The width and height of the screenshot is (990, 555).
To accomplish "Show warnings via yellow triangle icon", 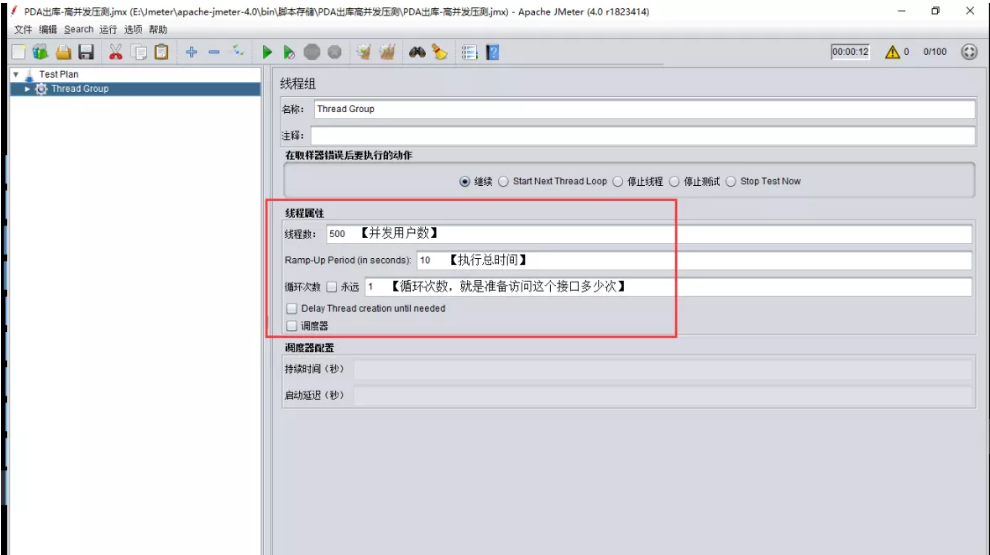I will coord(892,52).
